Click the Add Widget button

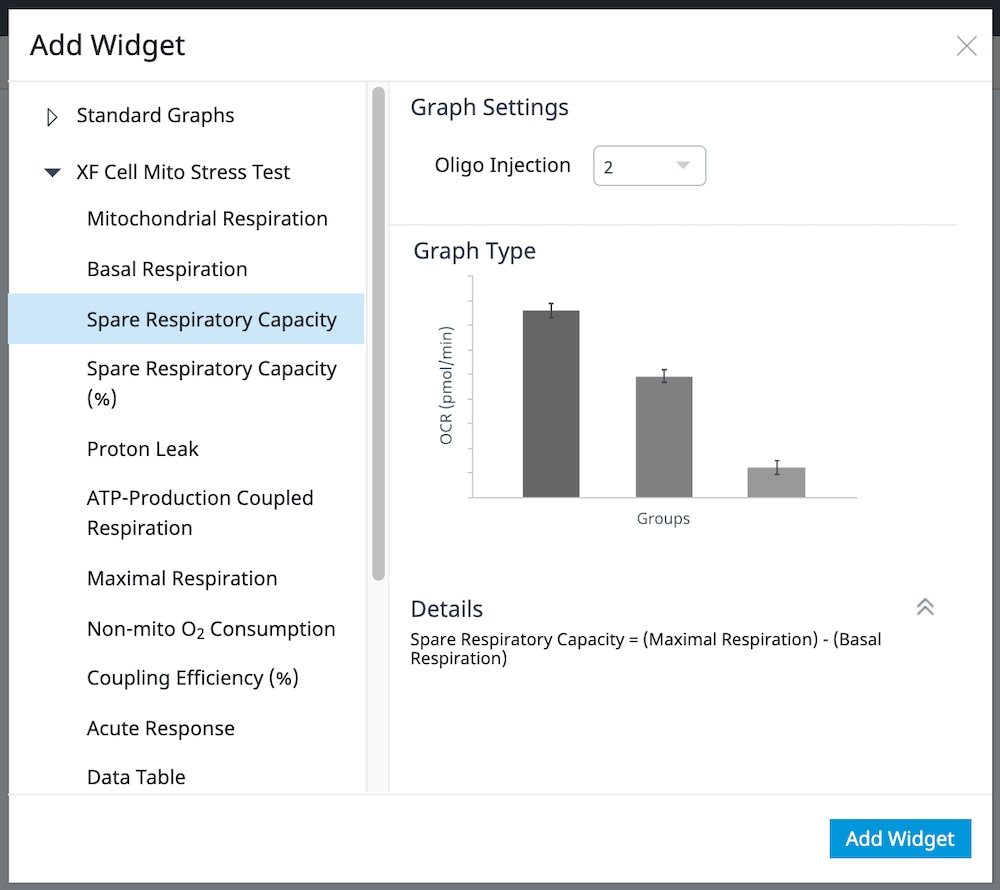(900, 839)
